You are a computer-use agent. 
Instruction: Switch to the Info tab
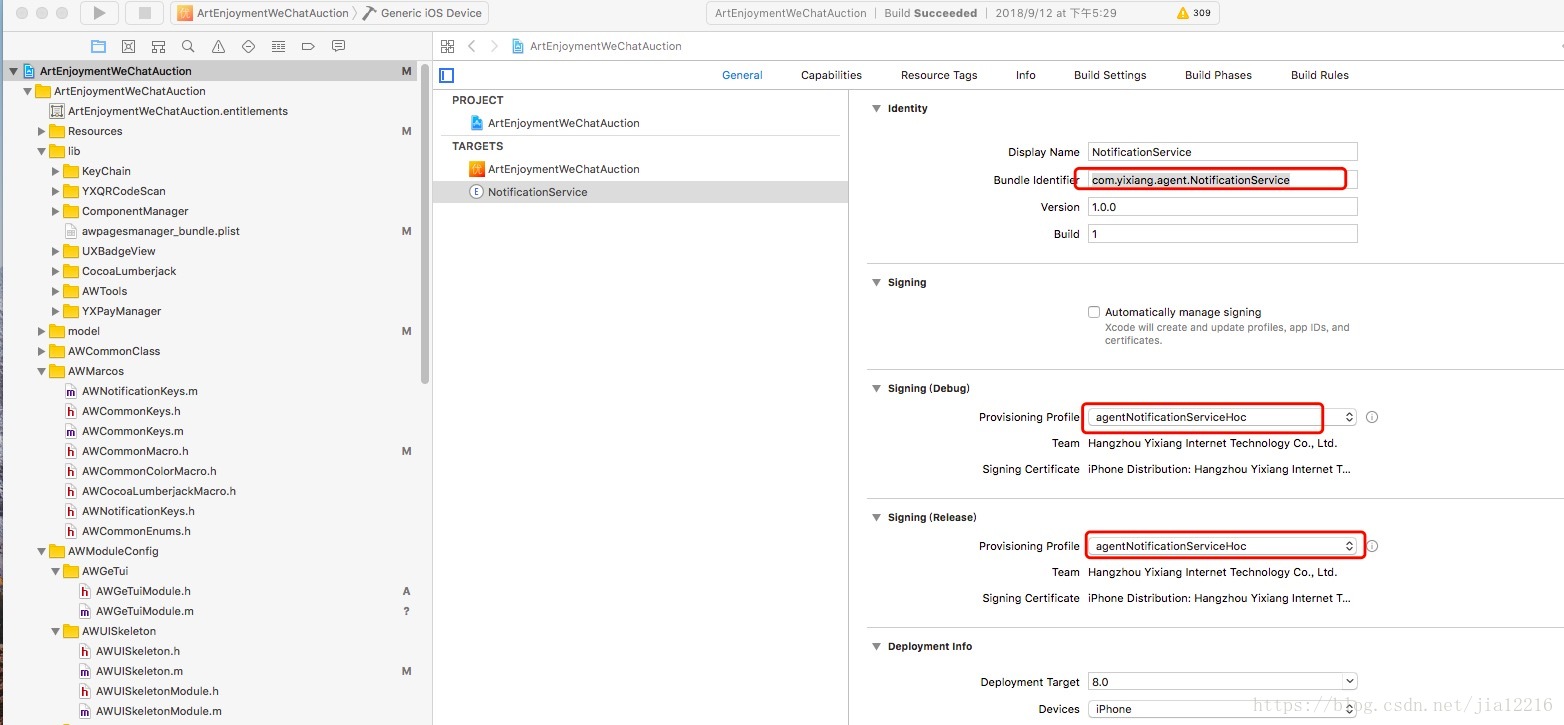tap(1026, 75)
